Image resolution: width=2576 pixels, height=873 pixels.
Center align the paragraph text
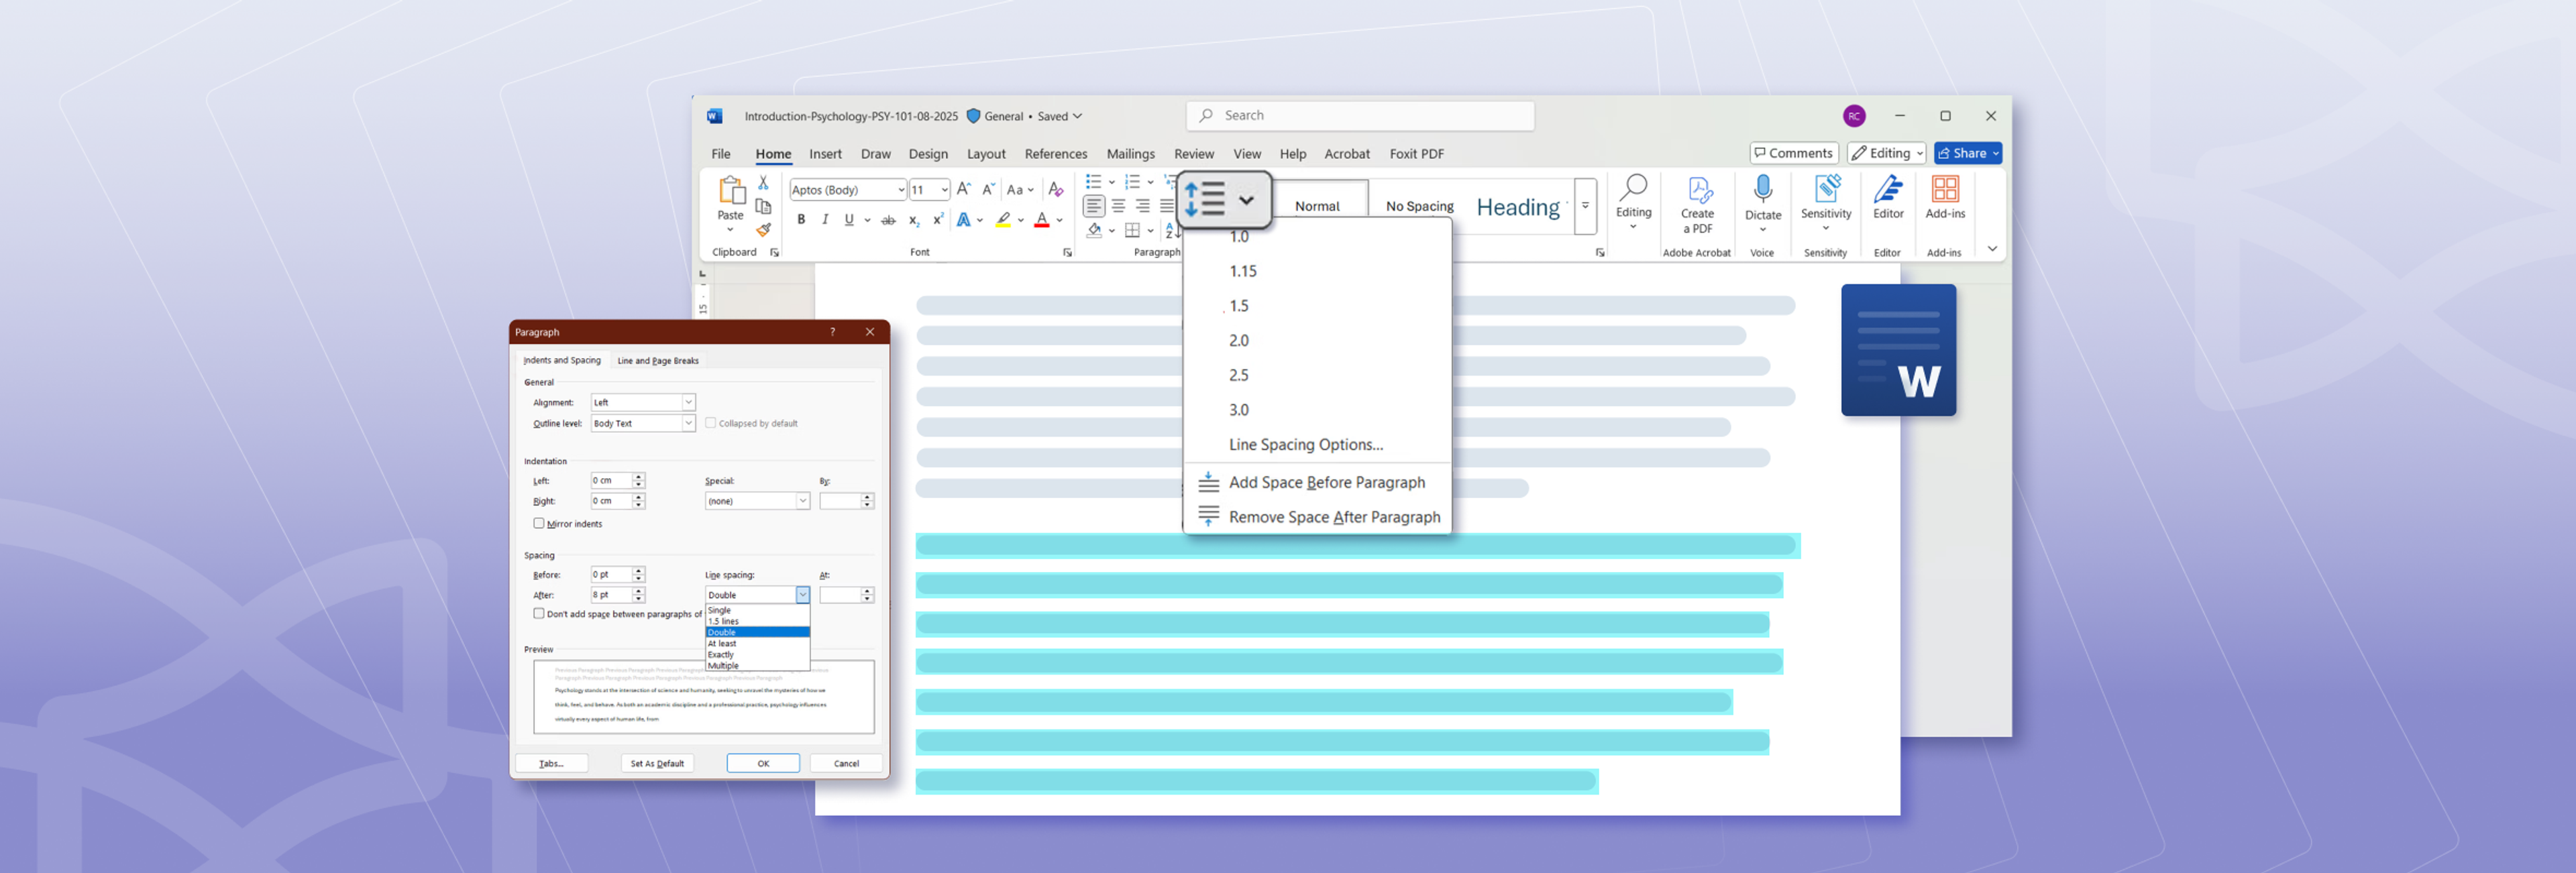(x=1118, y=206)
